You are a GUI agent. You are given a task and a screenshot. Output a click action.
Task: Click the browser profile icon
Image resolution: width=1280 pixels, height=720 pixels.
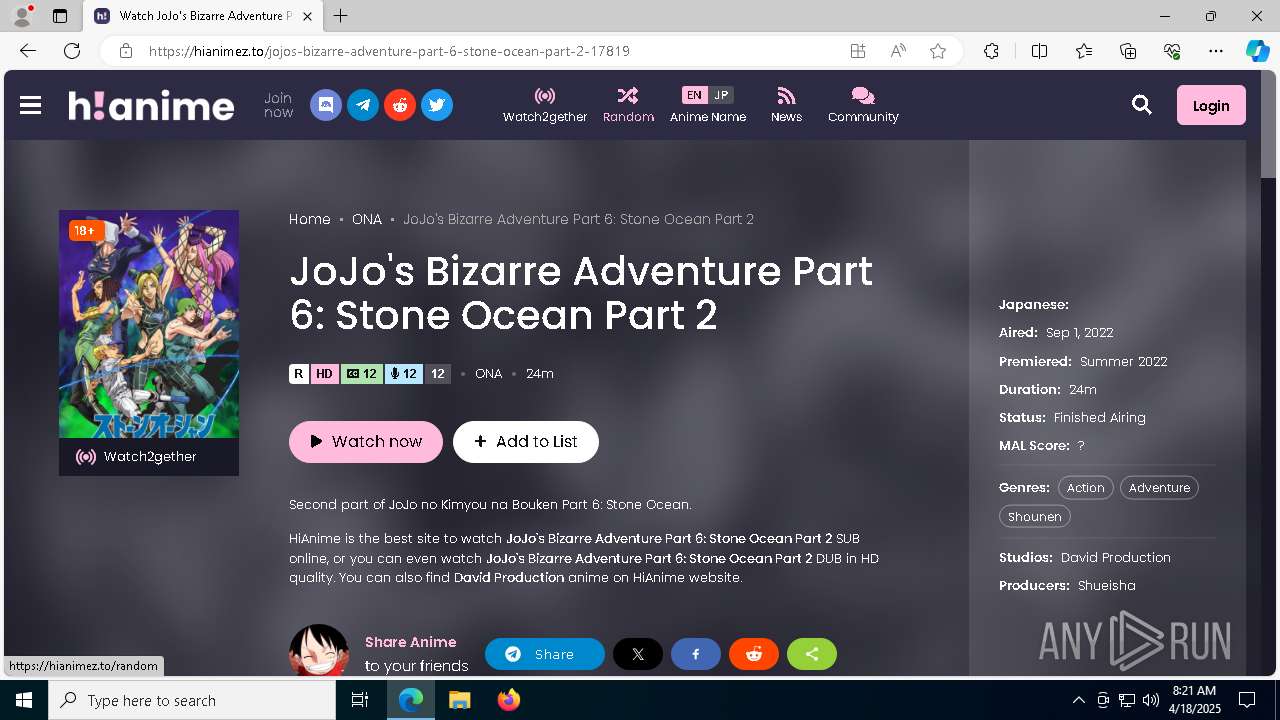[x=22, y=16]
